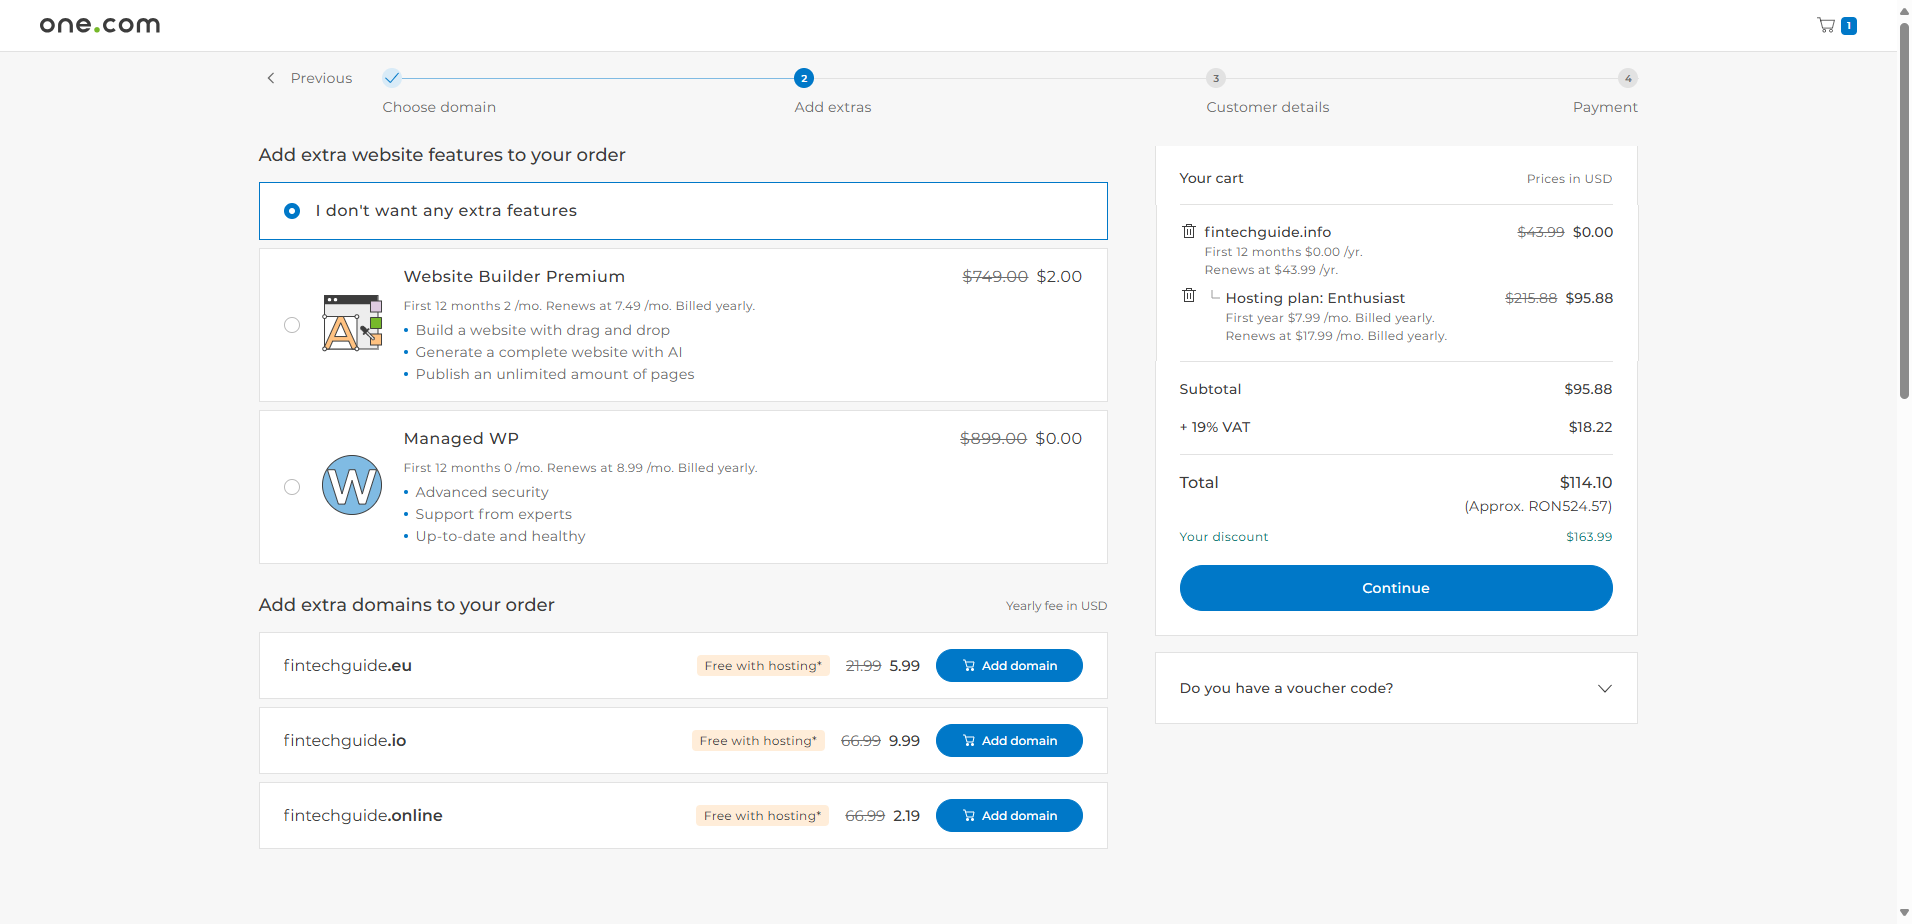Screen dimensions: 1912x924
Task: Remove fintechguide.info from cart via trash icon
Action: [1189, 231]
